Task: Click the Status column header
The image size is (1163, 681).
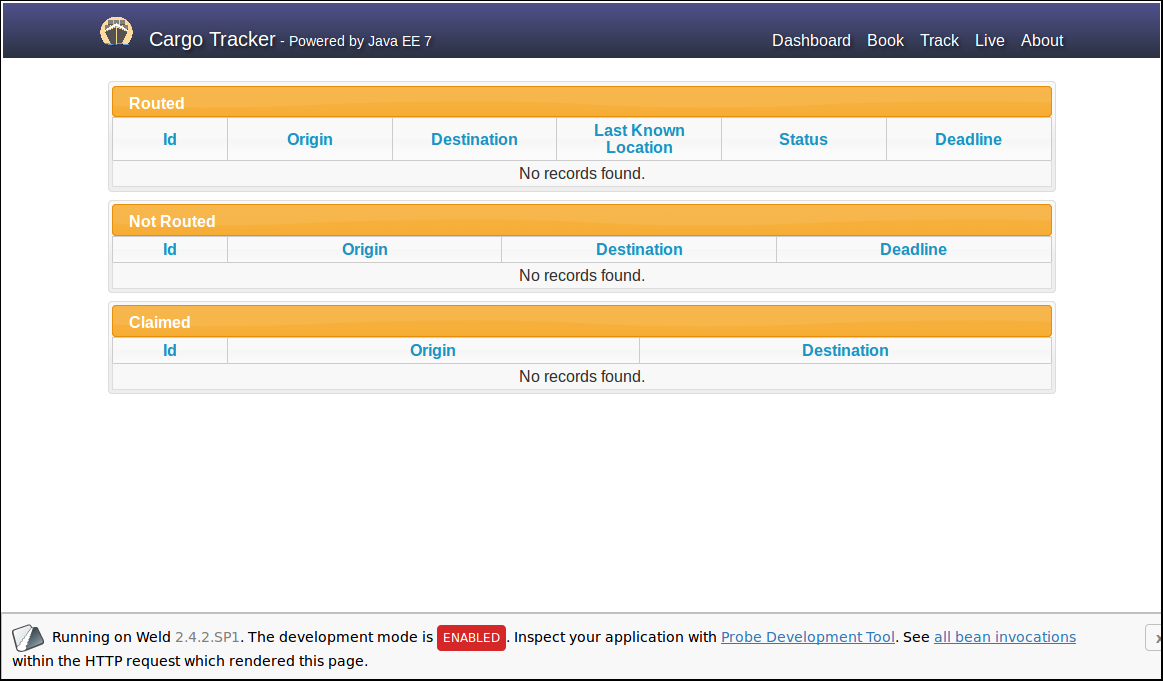Action: pos(803,139)
